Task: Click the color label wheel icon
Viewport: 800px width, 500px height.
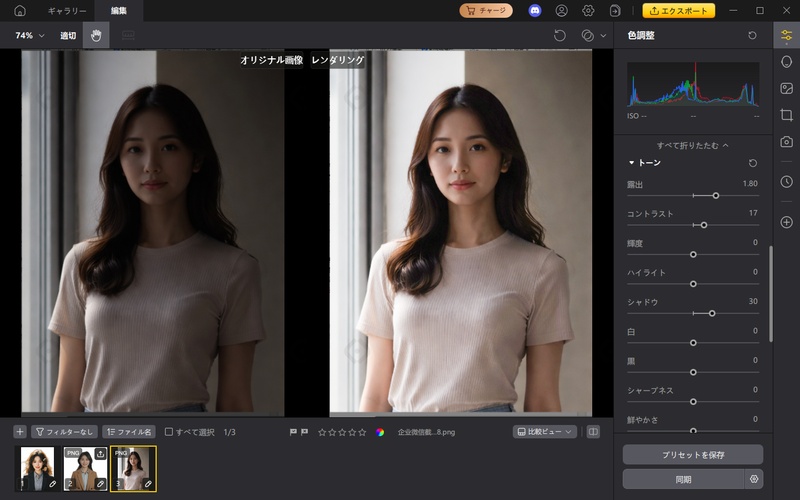Action: (380, 432)
